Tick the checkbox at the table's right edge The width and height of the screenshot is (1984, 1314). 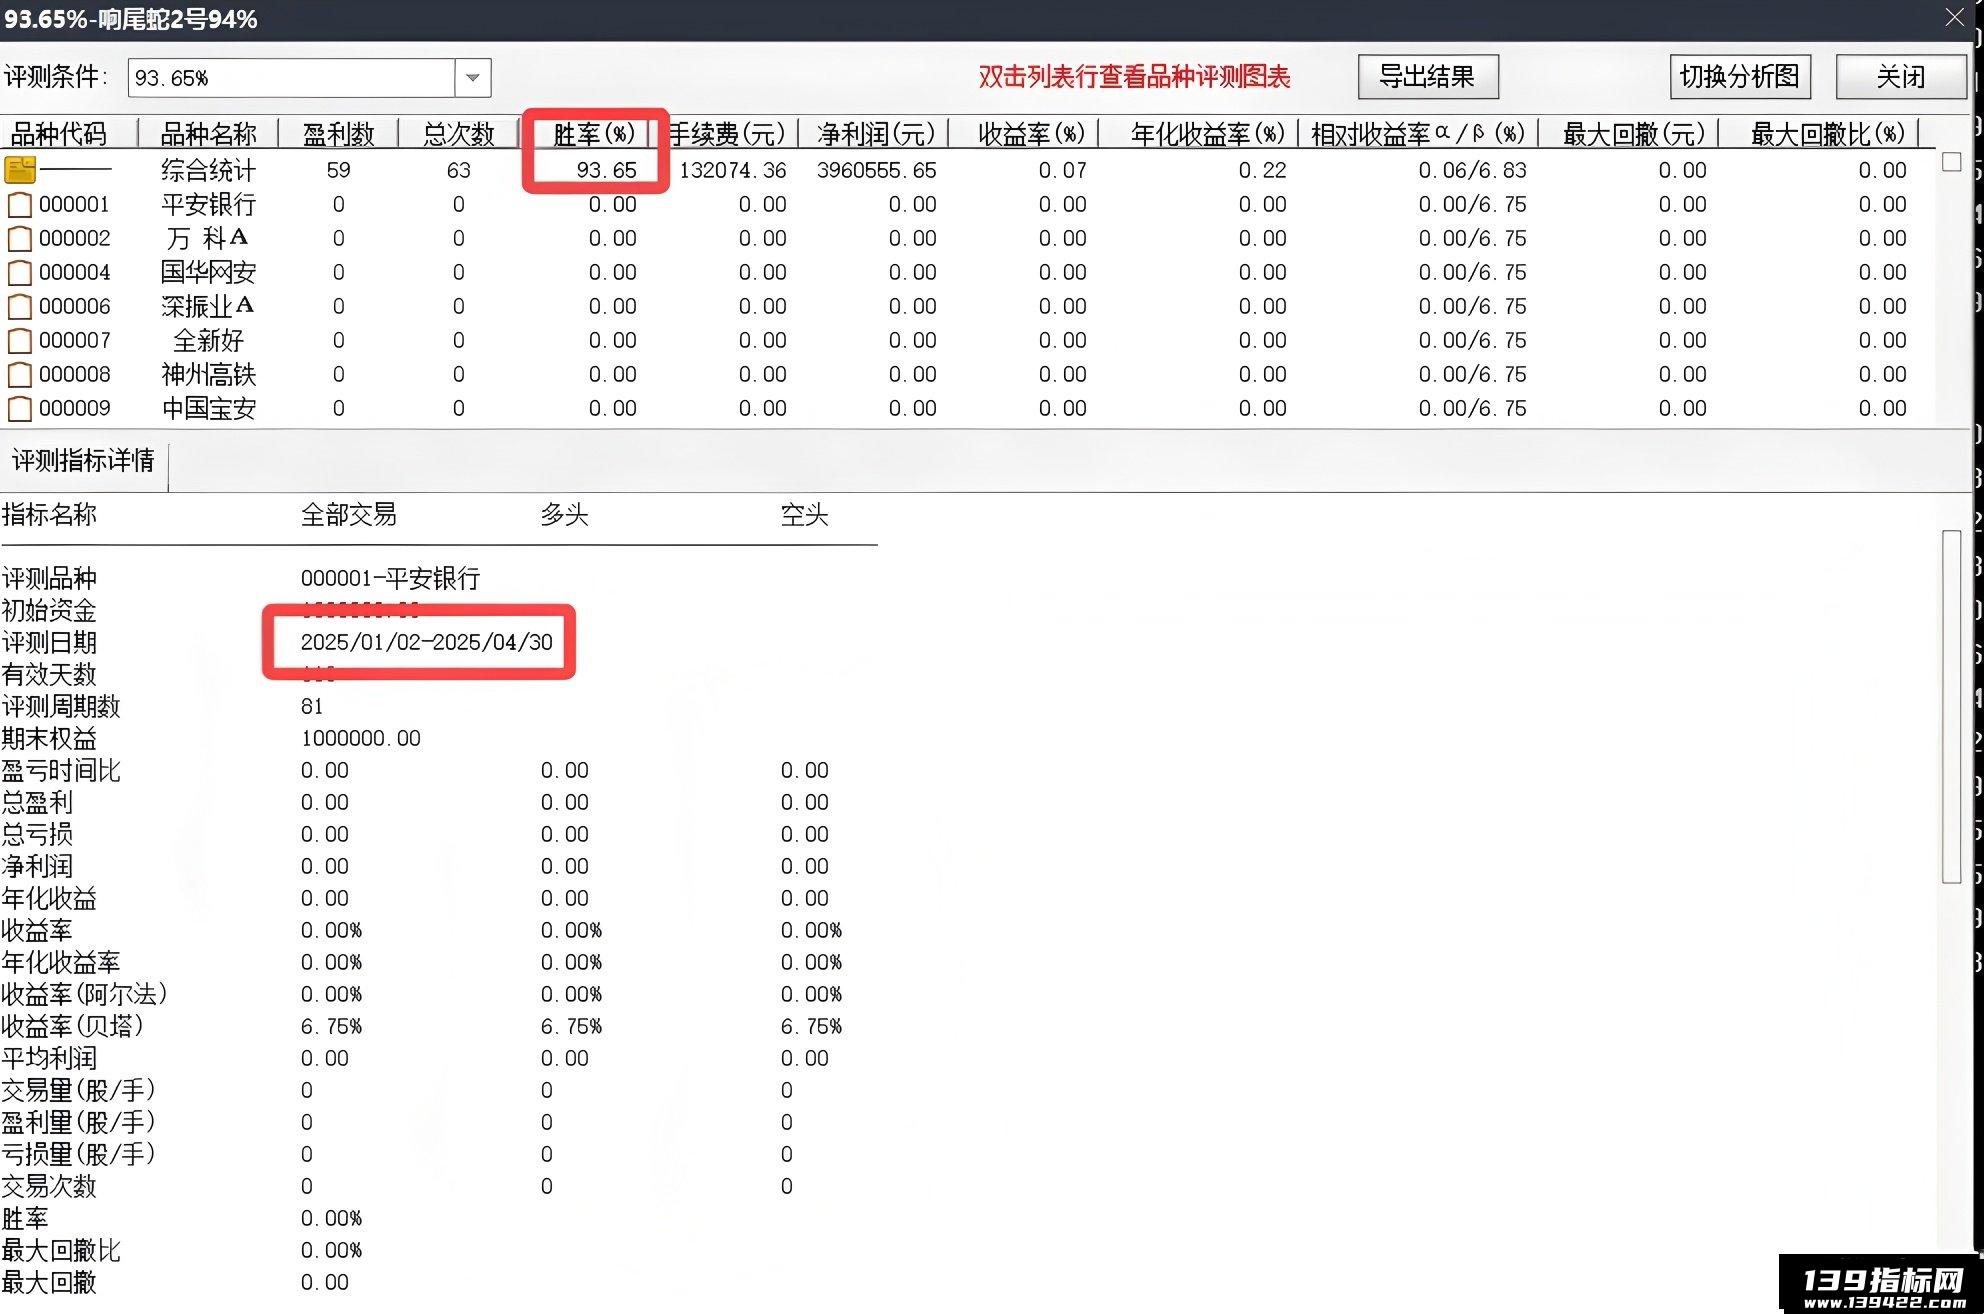1951,161
